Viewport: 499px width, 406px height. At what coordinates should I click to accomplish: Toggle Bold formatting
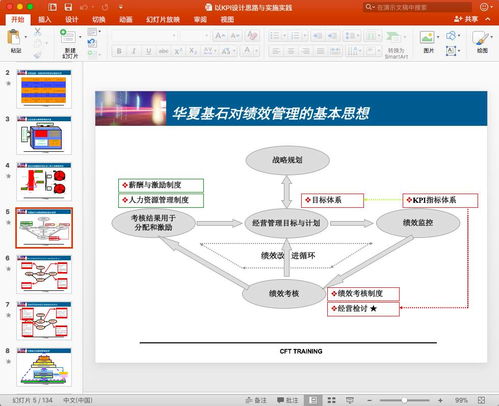[119, 51]
